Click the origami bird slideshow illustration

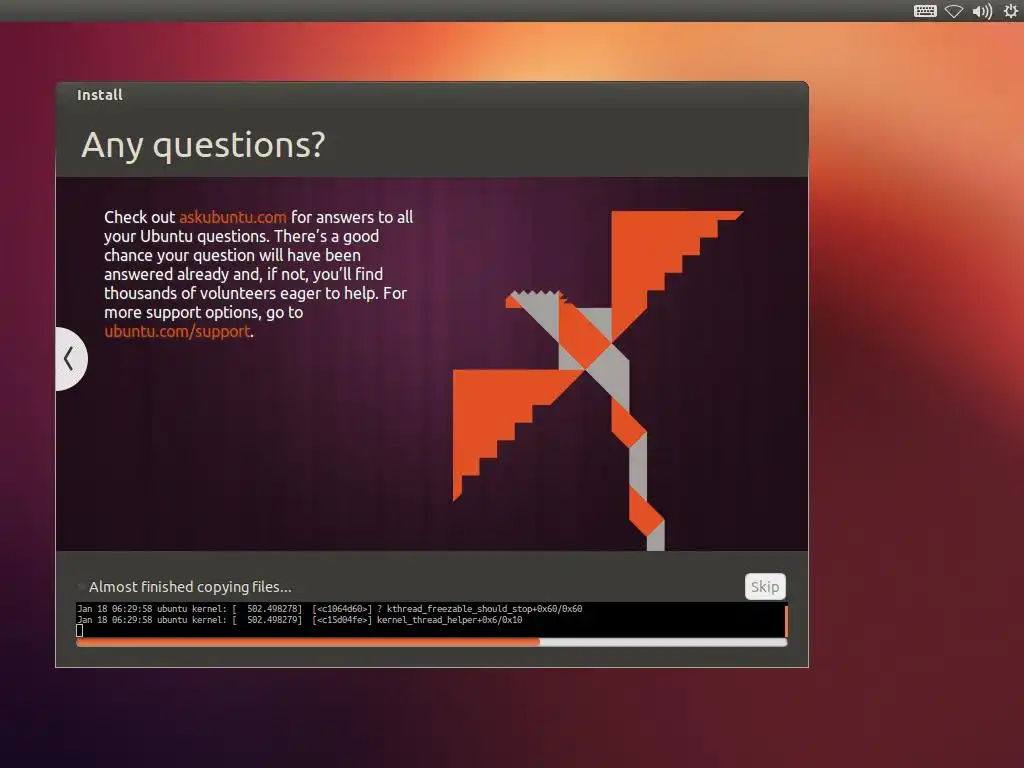pos(598,380)
